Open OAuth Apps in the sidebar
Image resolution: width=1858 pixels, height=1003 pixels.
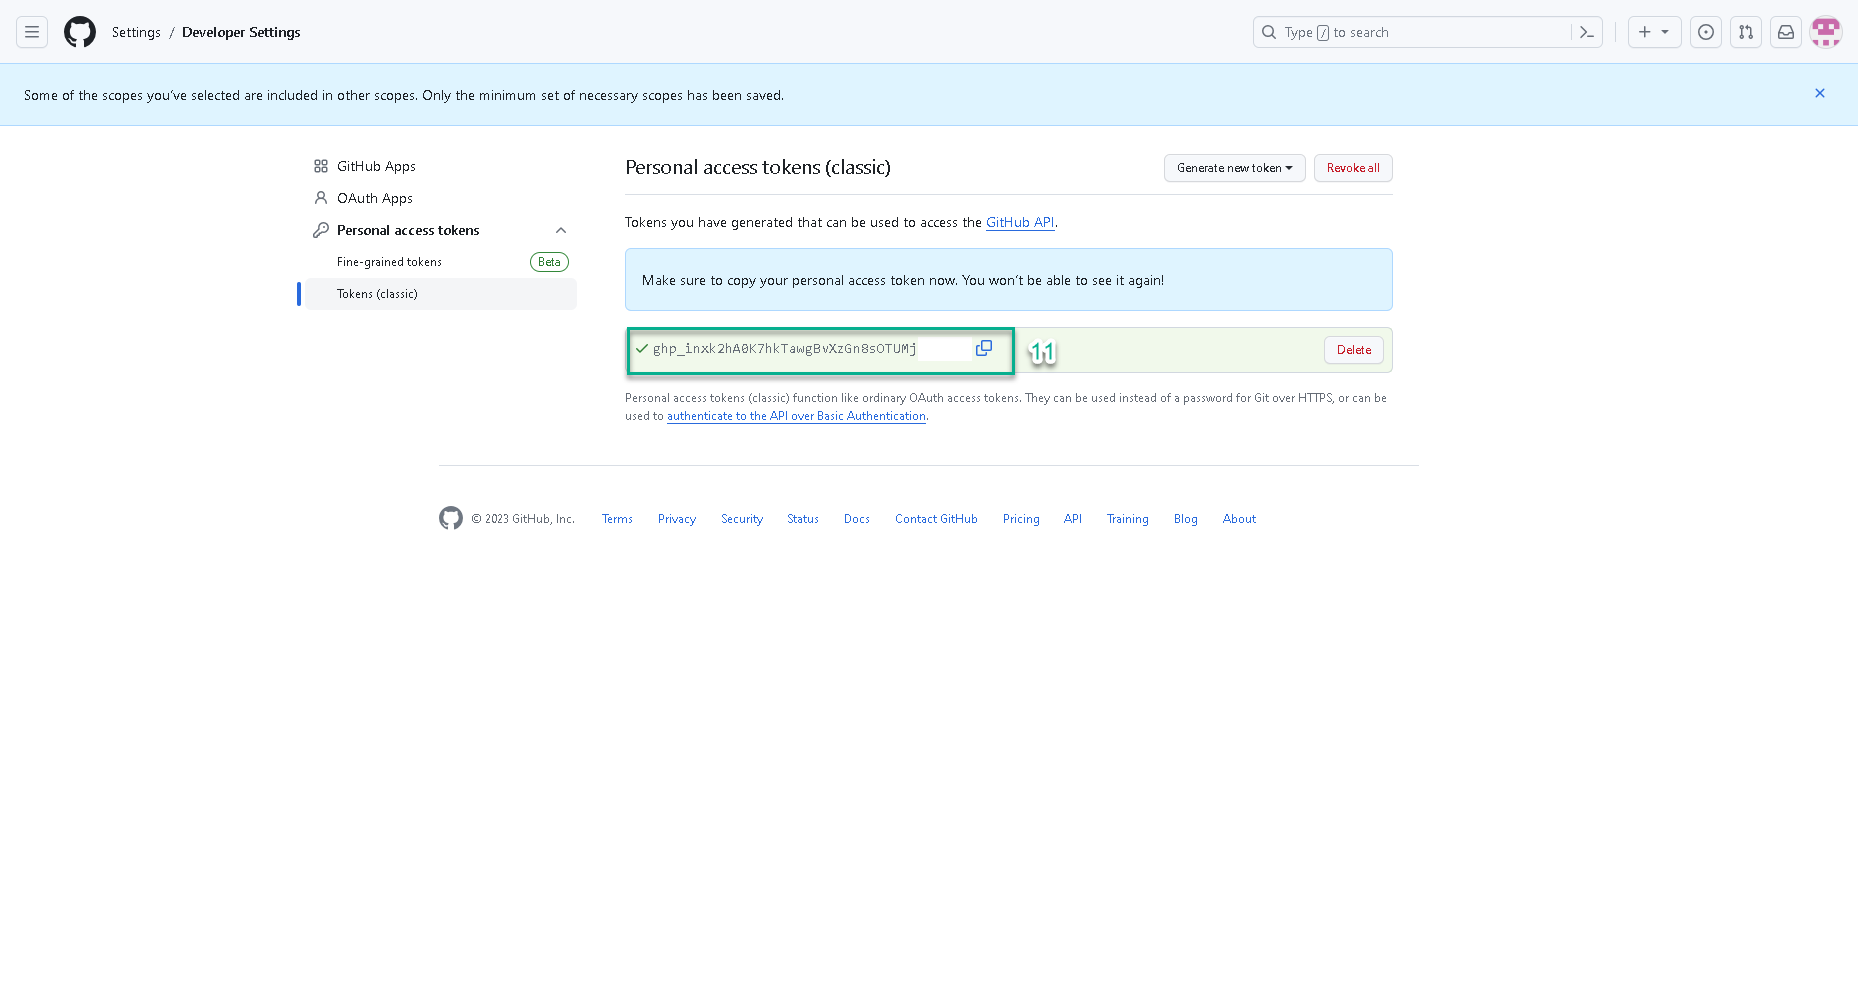(x=374, y=198)
